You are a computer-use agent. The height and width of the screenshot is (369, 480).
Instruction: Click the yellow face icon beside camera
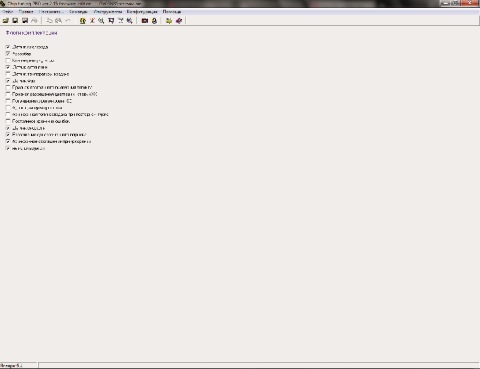[x=154, y=21]
